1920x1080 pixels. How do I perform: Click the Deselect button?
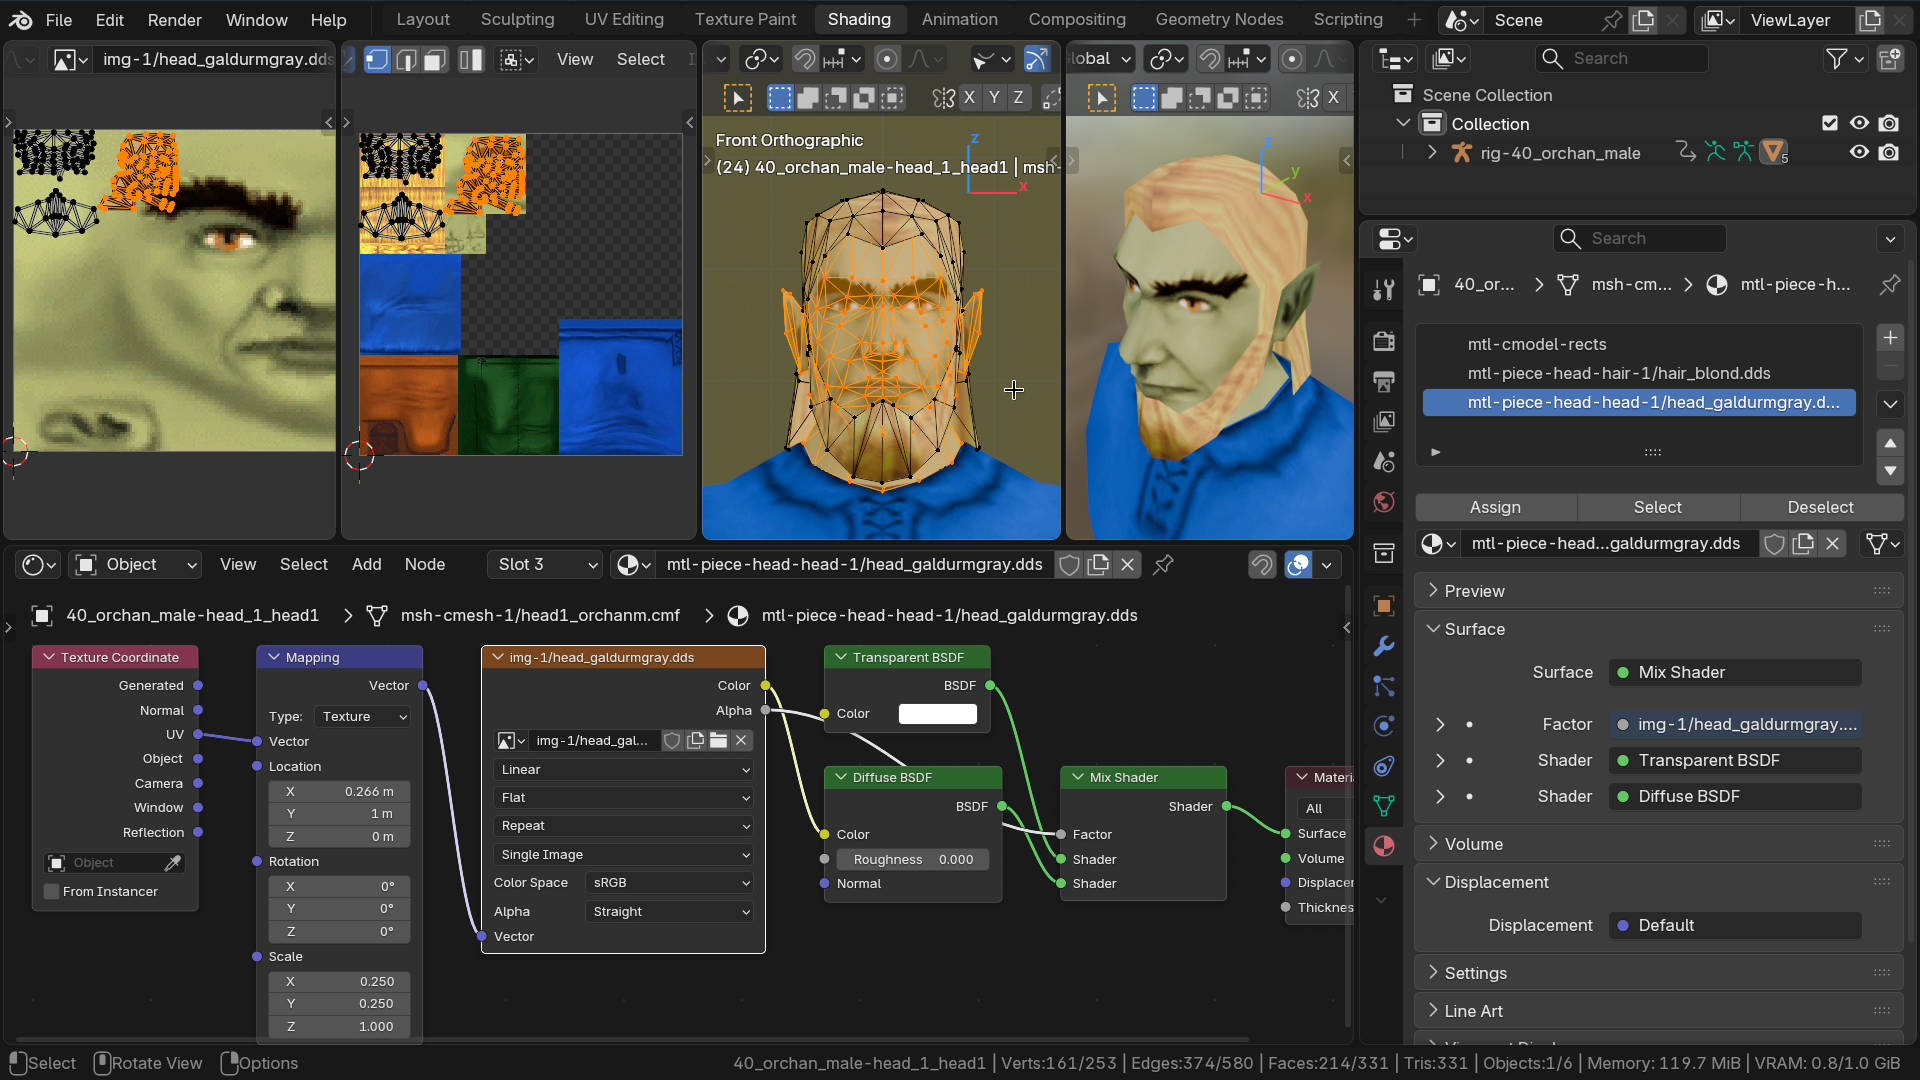(1820, 507)
